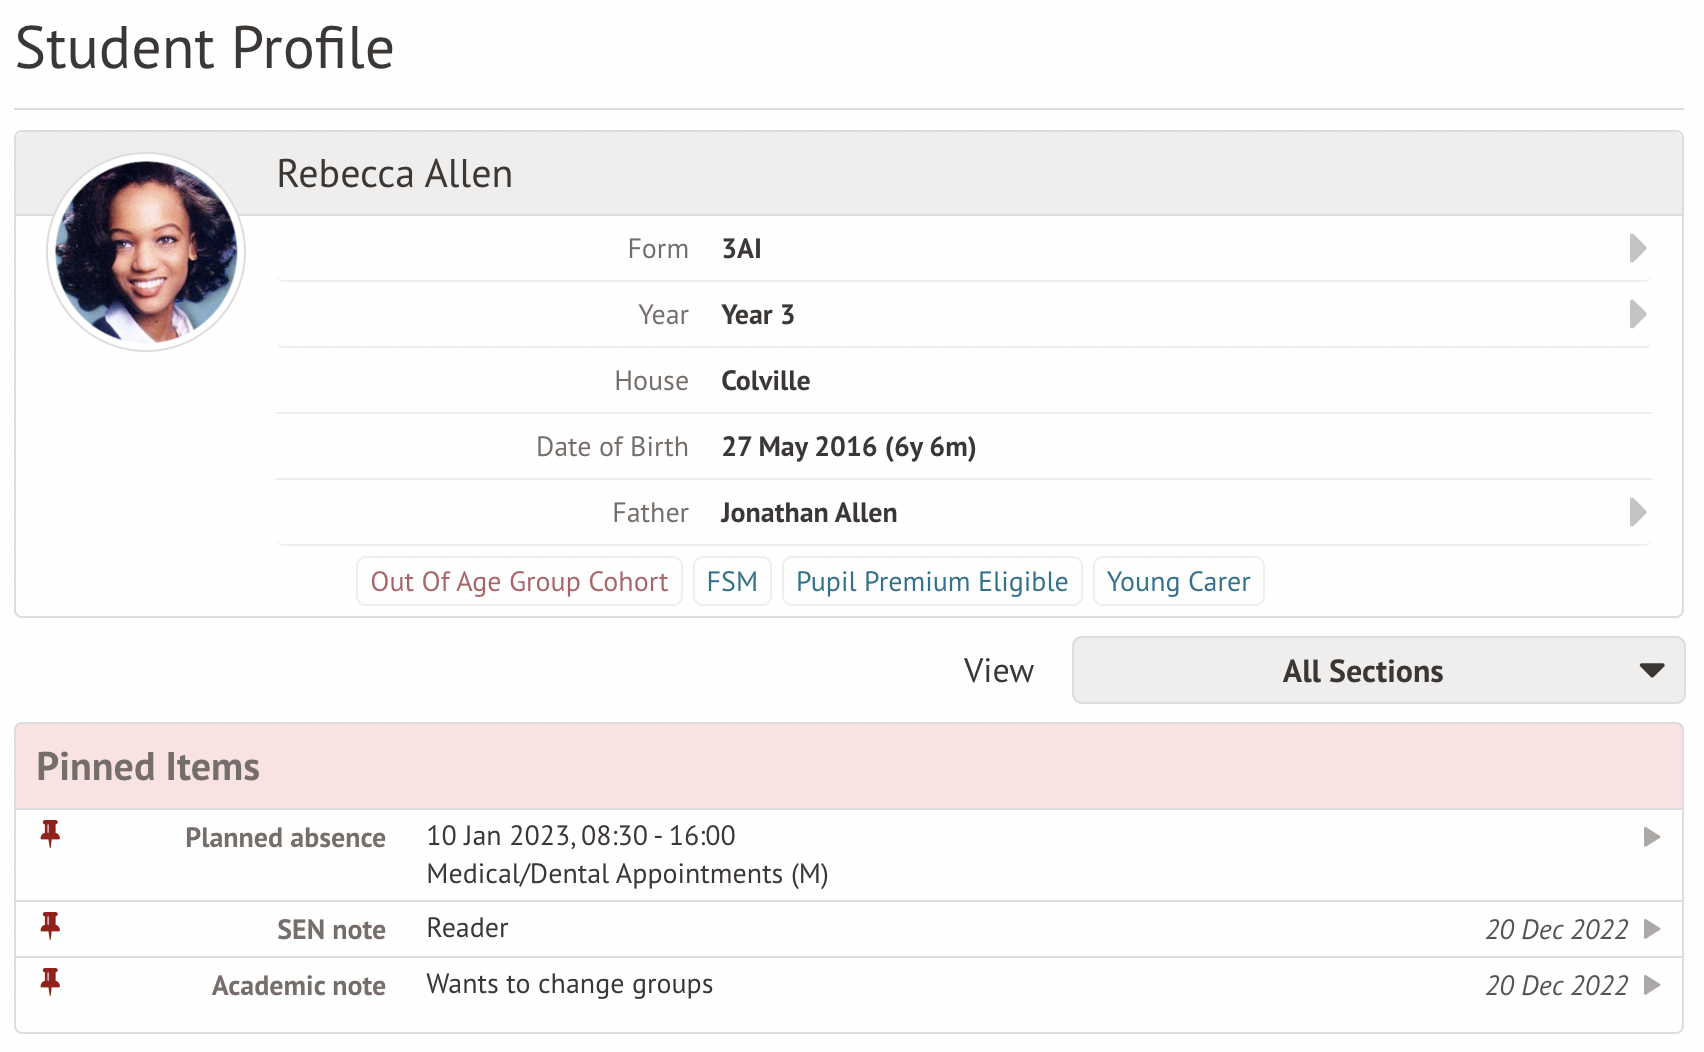Click the Pinned Items section header
1704x1052 pixels.
pos(148,767)
